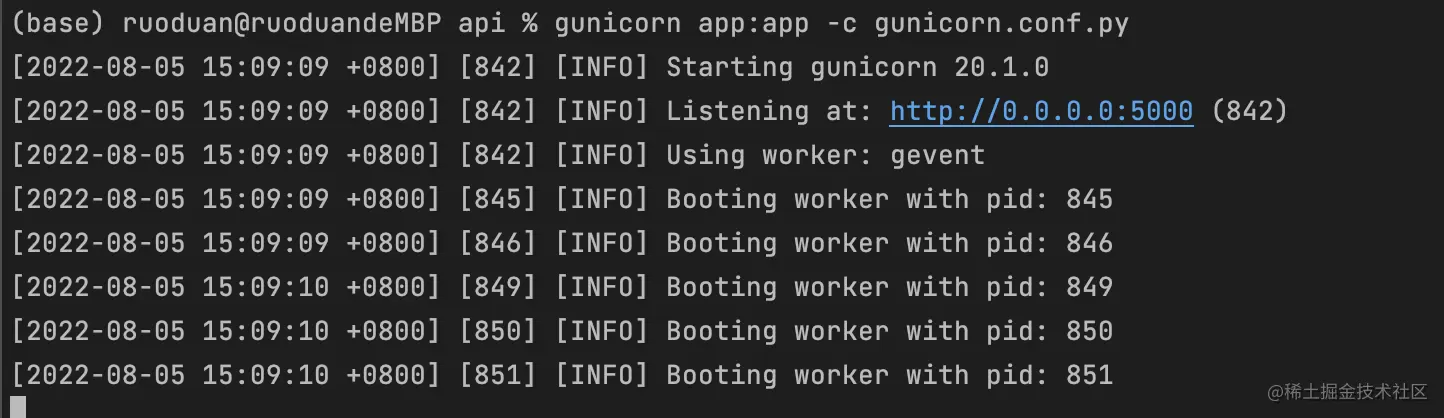Click the '[845]' process id bracket

coord(498,199)
